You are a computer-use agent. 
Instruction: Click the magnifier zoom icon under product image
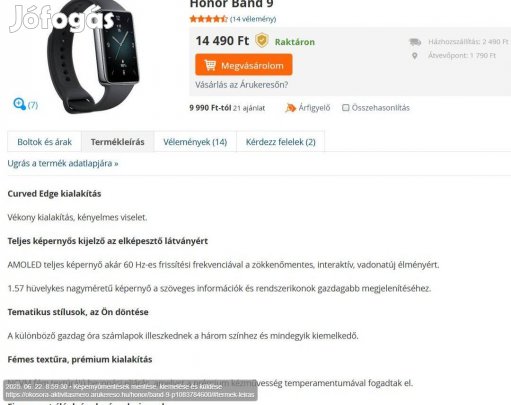20,104
